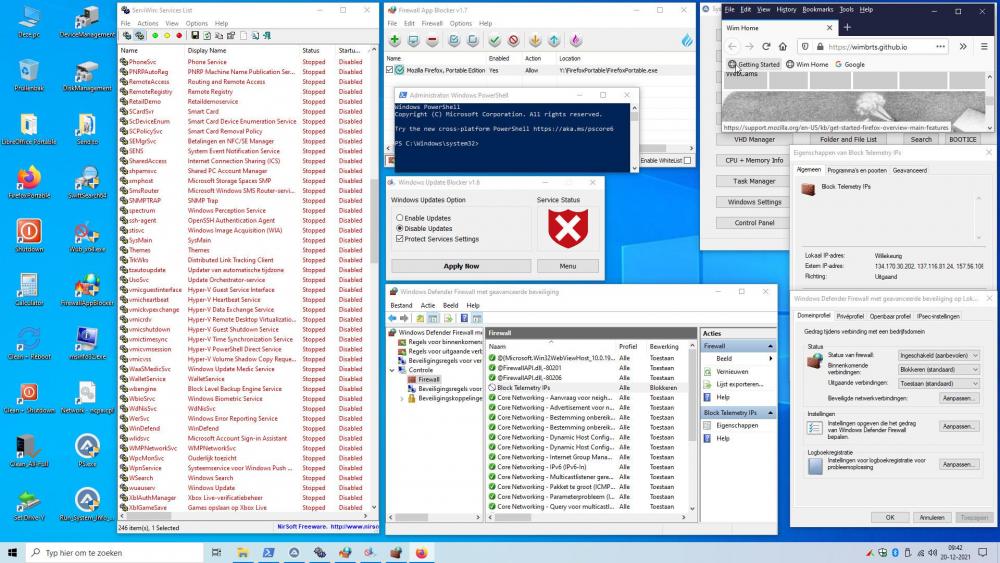This screenshot has height=563, width=1000.
Task: Check the Enable WhiteList checkbox
Action: coord(687,160)
